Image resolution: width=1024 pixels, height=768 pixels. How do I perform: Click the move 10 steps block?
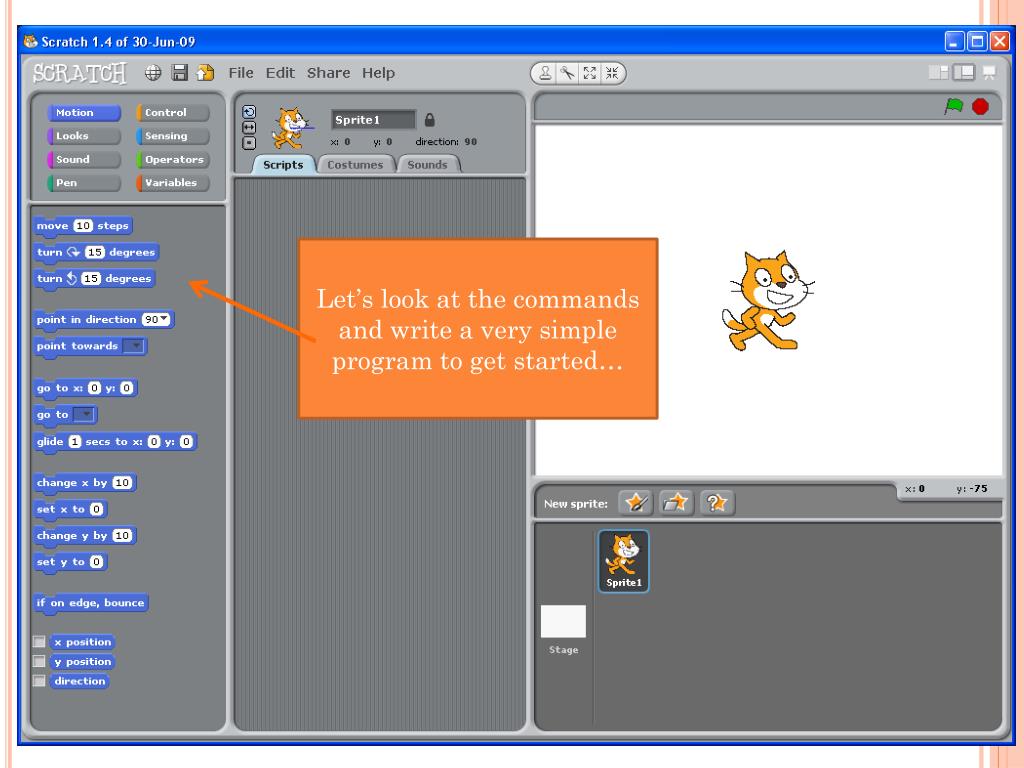(x=83, y=226)
